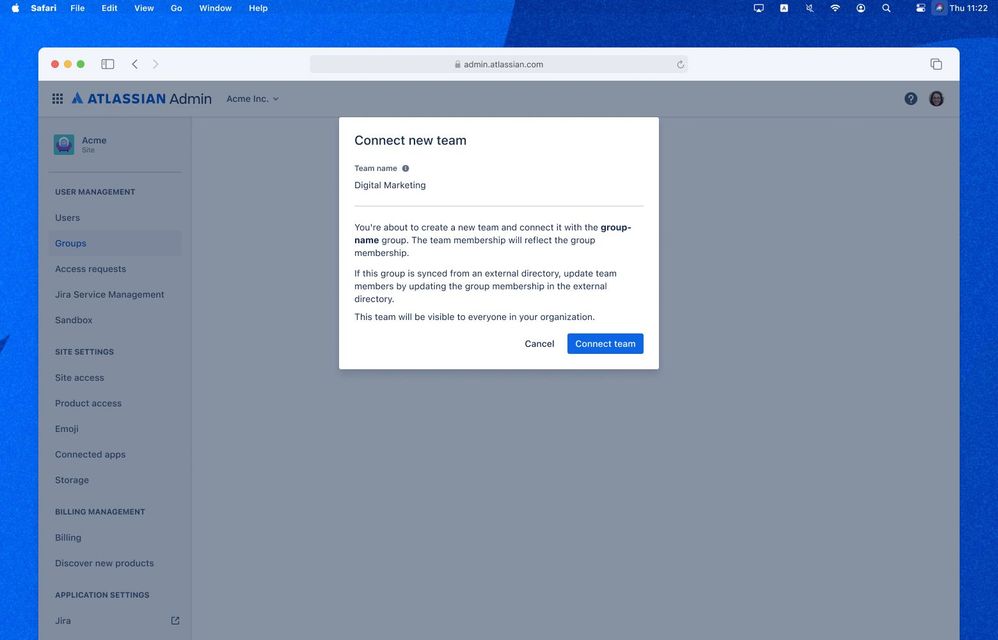Click the SITE SETTINGS section header
This screenshot has width=998, height=640.
click(x=84, y=352)
